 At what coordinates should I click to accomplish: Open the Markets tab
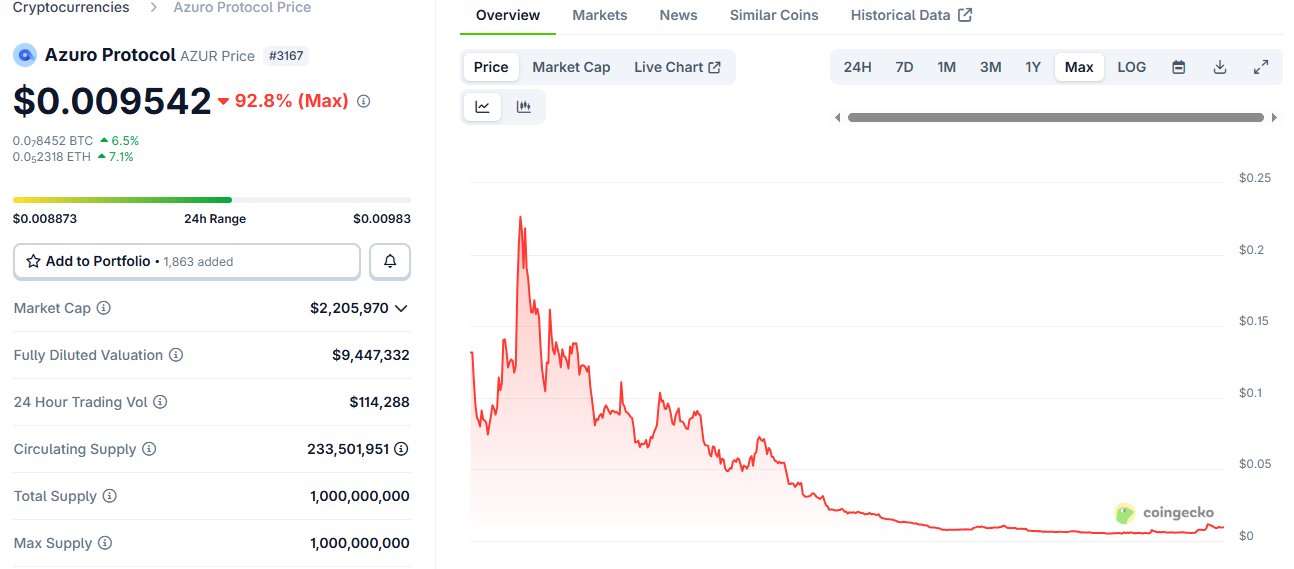coord(600,15)
